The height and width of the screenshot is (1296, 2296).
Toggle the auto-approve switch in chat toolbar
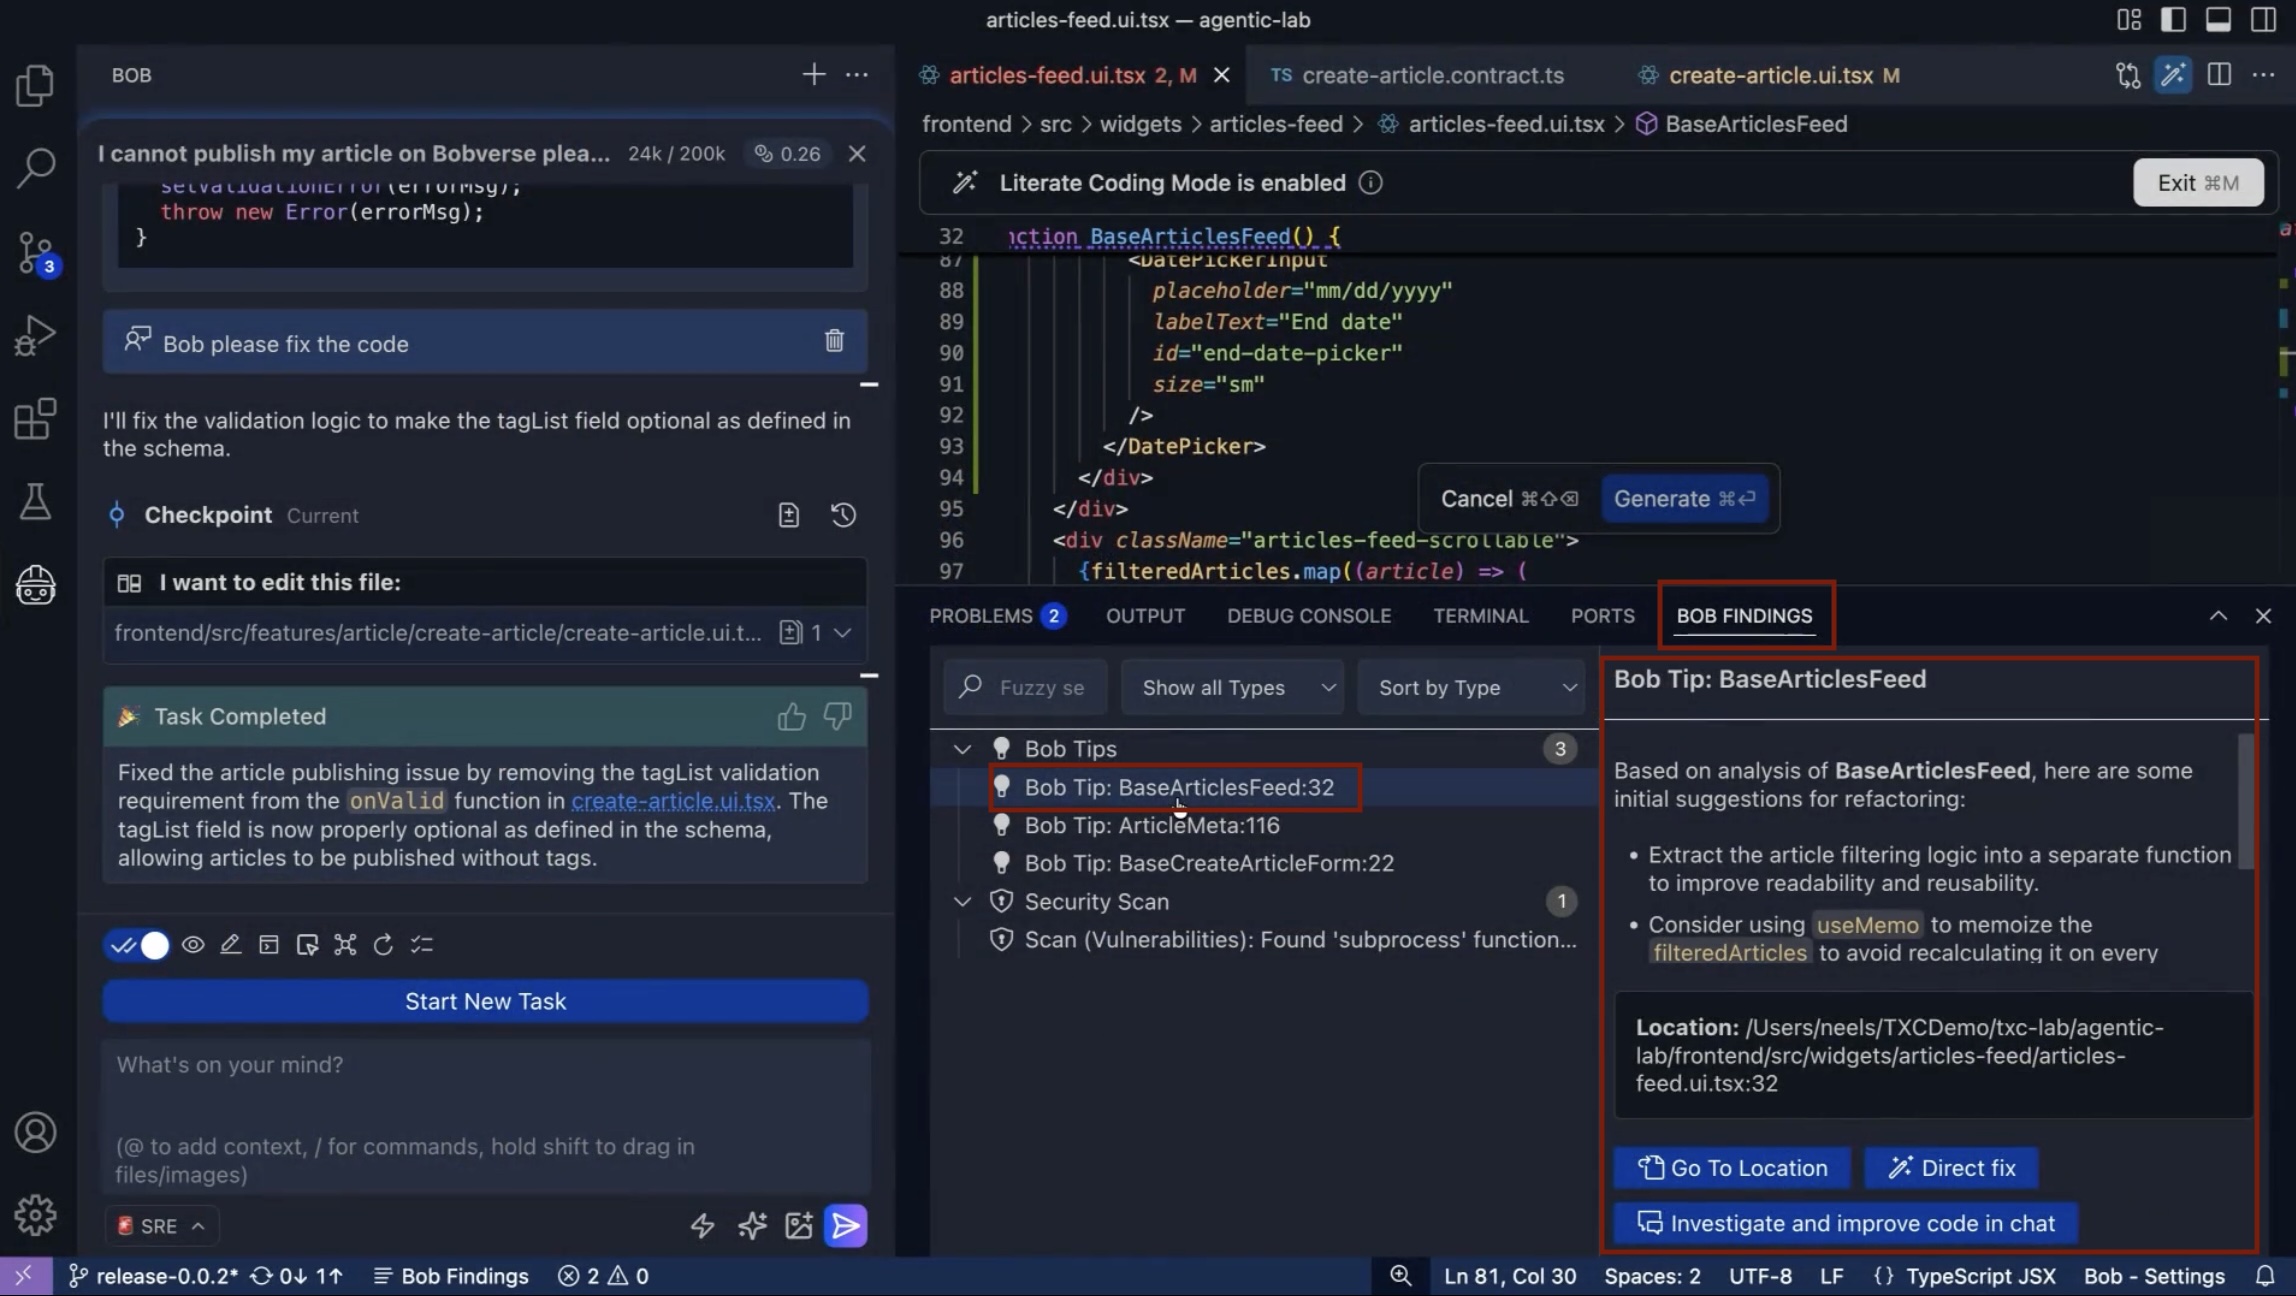139,945
